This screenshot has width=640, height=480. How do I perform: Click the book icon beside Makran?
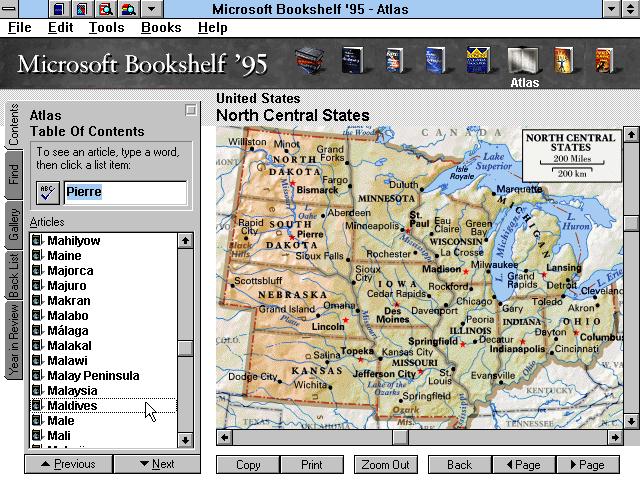click(37, 300)
